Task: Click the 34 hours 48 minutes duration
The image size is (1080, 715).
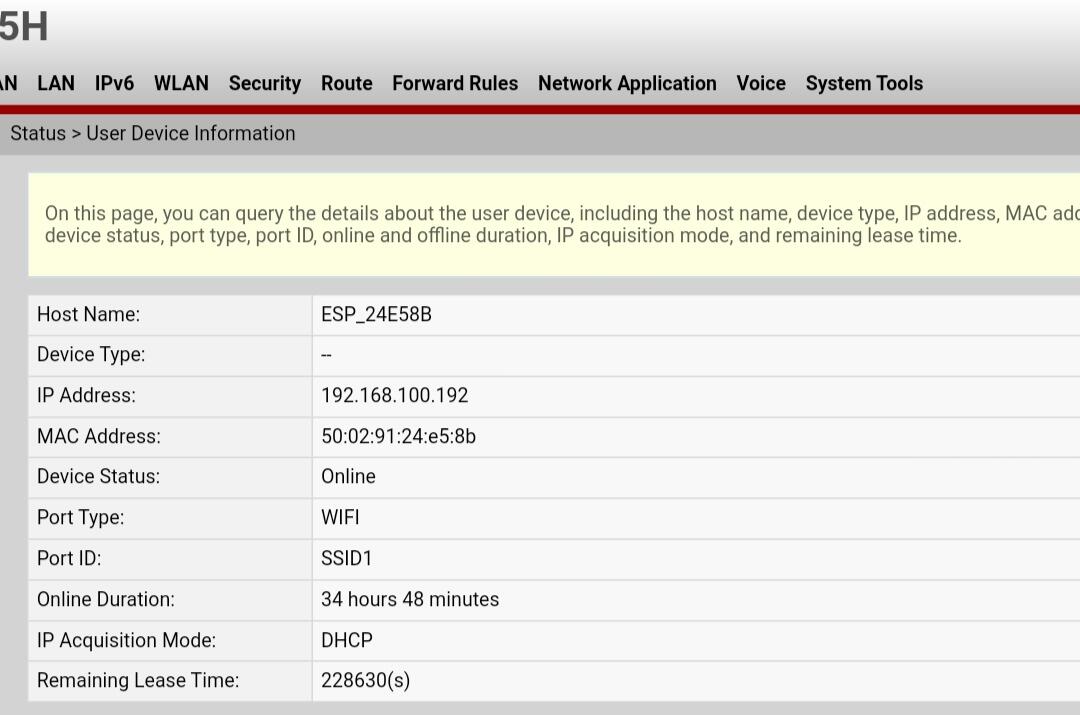Action: point(409,600)
